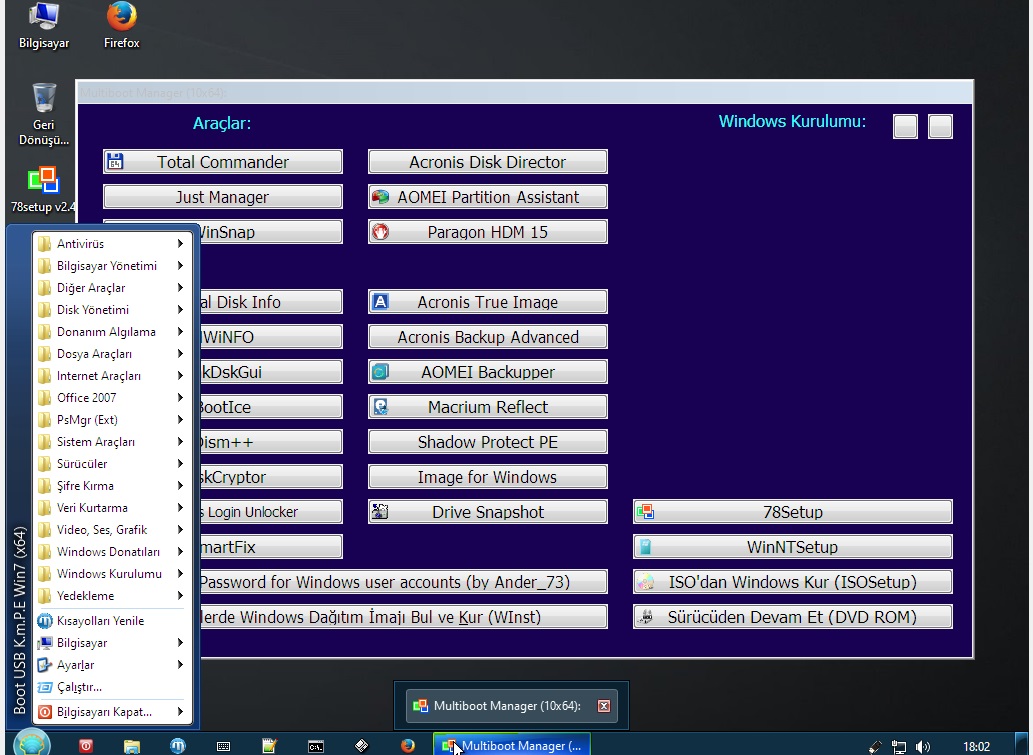
Task: Select Çalıştır... from the start menu
Action: [x=80, y=687]
